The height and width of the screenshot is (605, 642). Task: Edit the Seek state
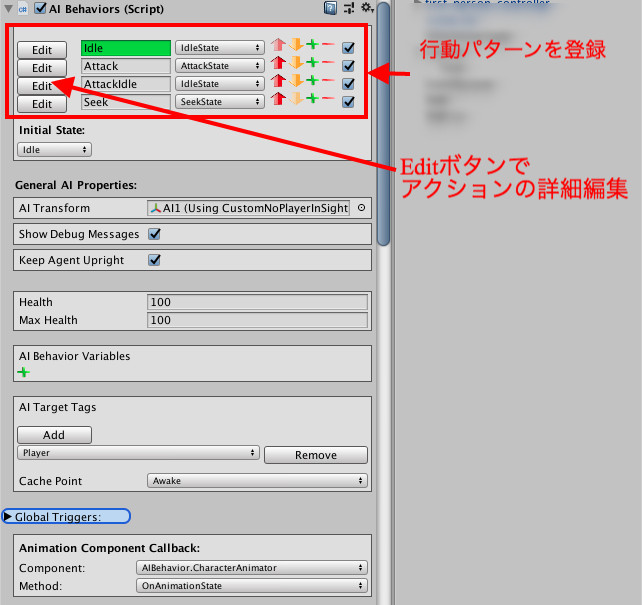tap(42, 104)
